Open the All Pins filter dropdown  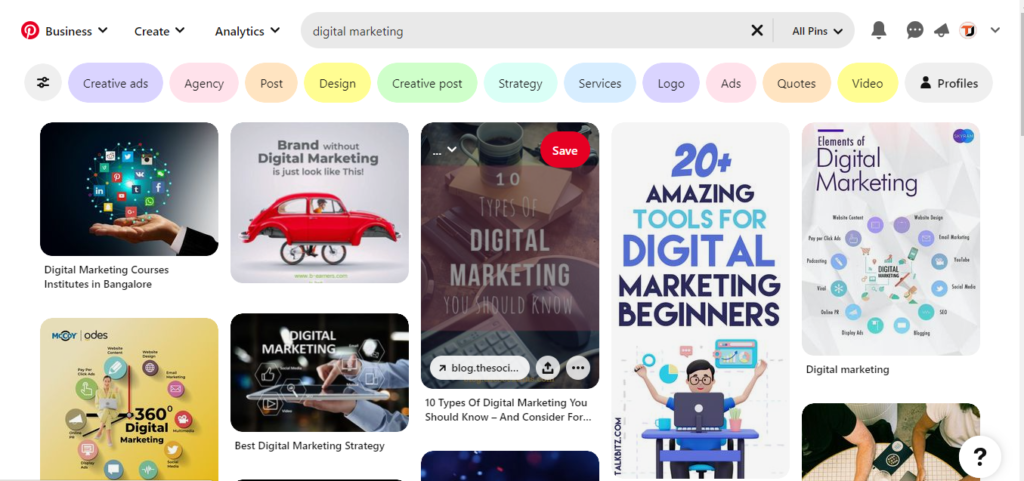(817, 31)
